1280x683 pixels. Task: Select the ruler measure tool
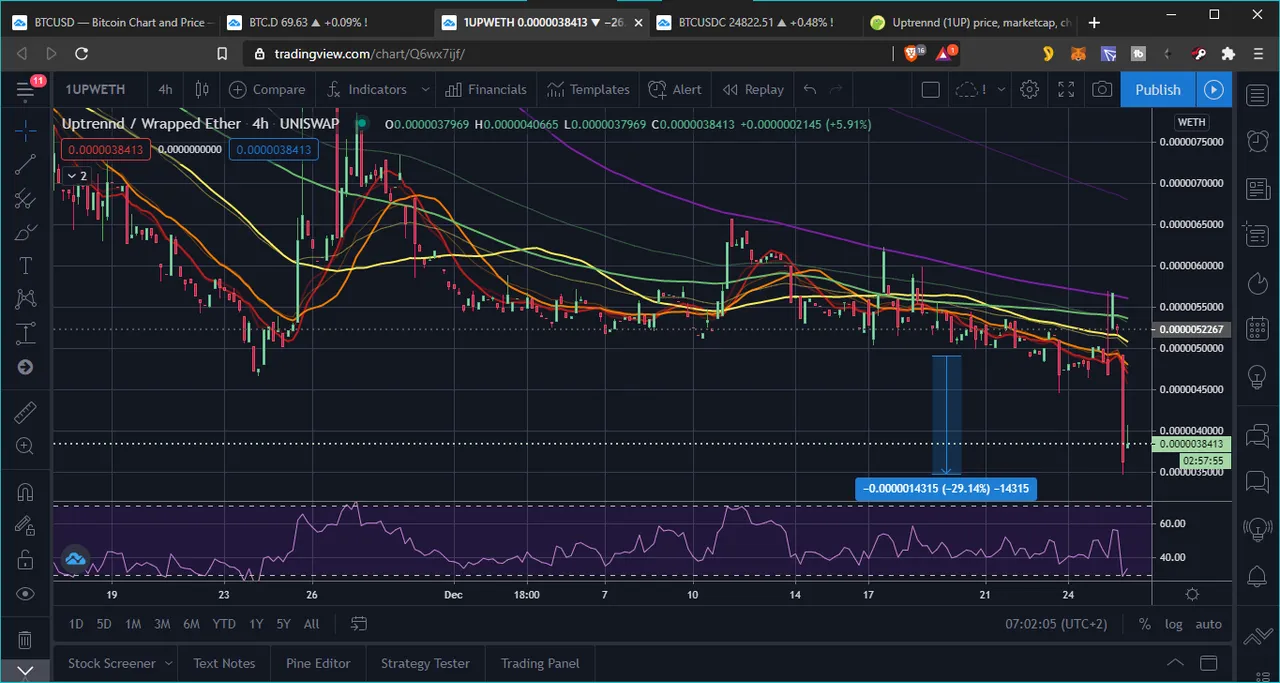pyautogui.click(x=26, y=412)
